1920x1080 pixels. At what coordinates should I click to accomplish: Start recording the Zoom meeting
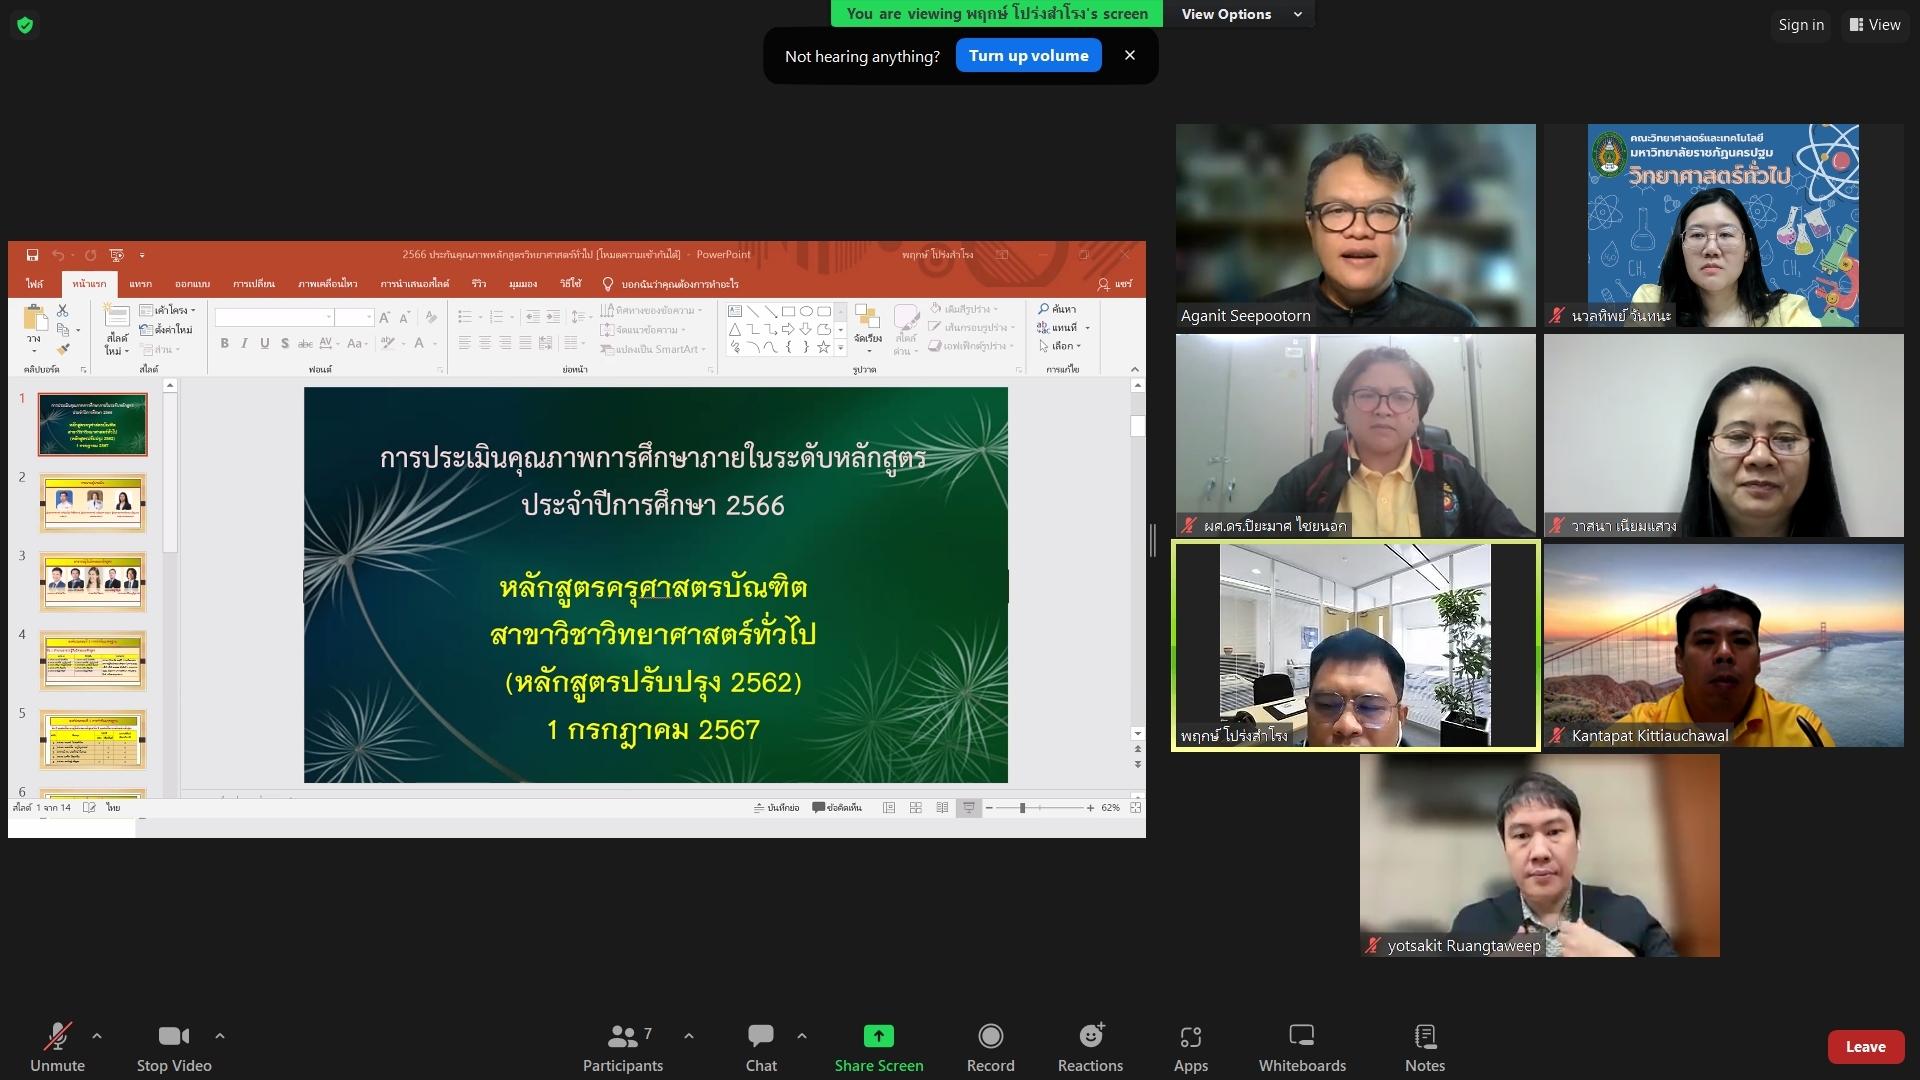coord(990,1045)
